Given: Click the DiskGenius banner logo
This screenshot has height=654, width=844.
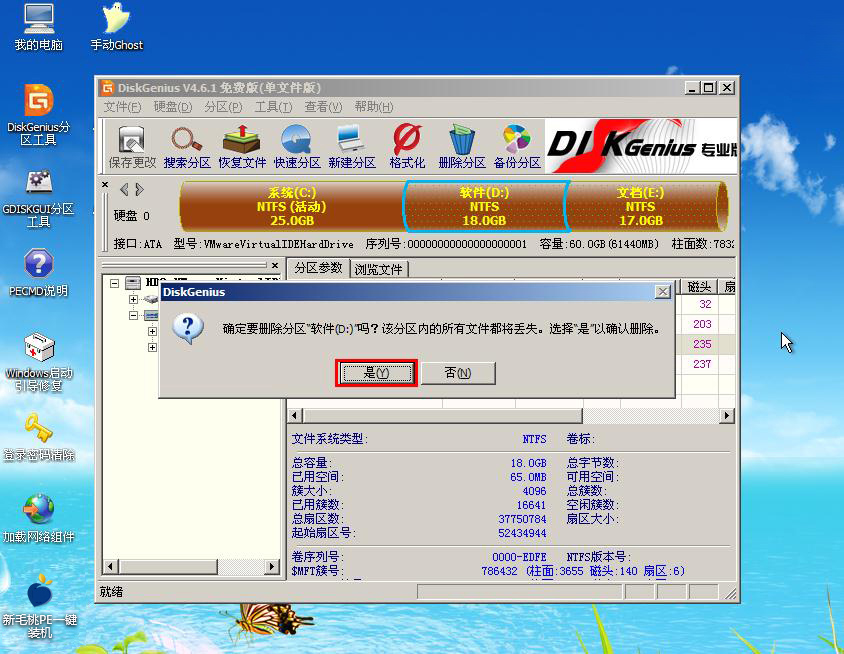Looking at the screenshot, I should coord(641,146).
